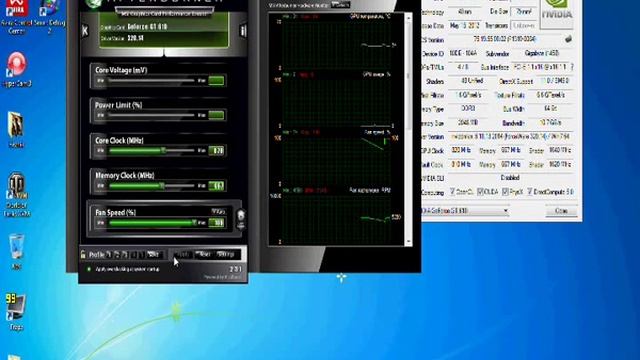Toggle the CUDA checkbox in GPU-Z
640x360 pixels.
pyautogui.click(x=480, y=191)
